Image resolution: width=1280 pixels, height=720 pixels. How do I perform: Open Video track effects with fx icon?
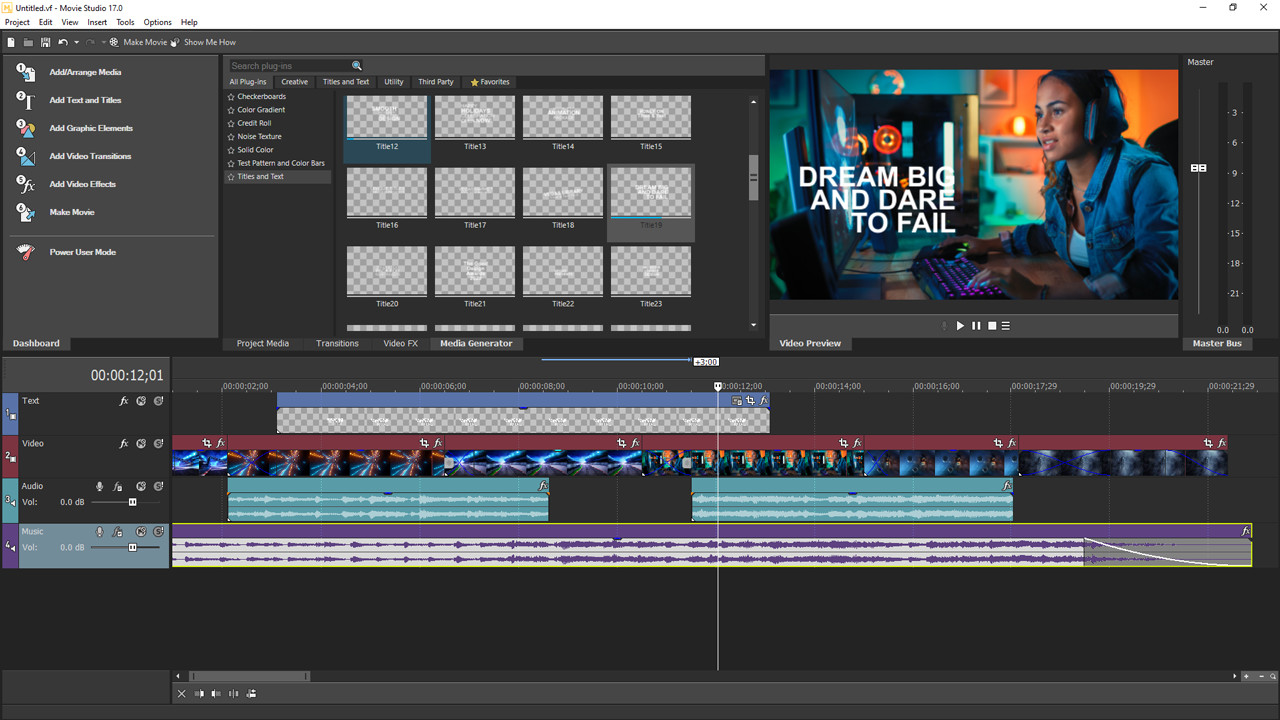click(x=124, y=443)
